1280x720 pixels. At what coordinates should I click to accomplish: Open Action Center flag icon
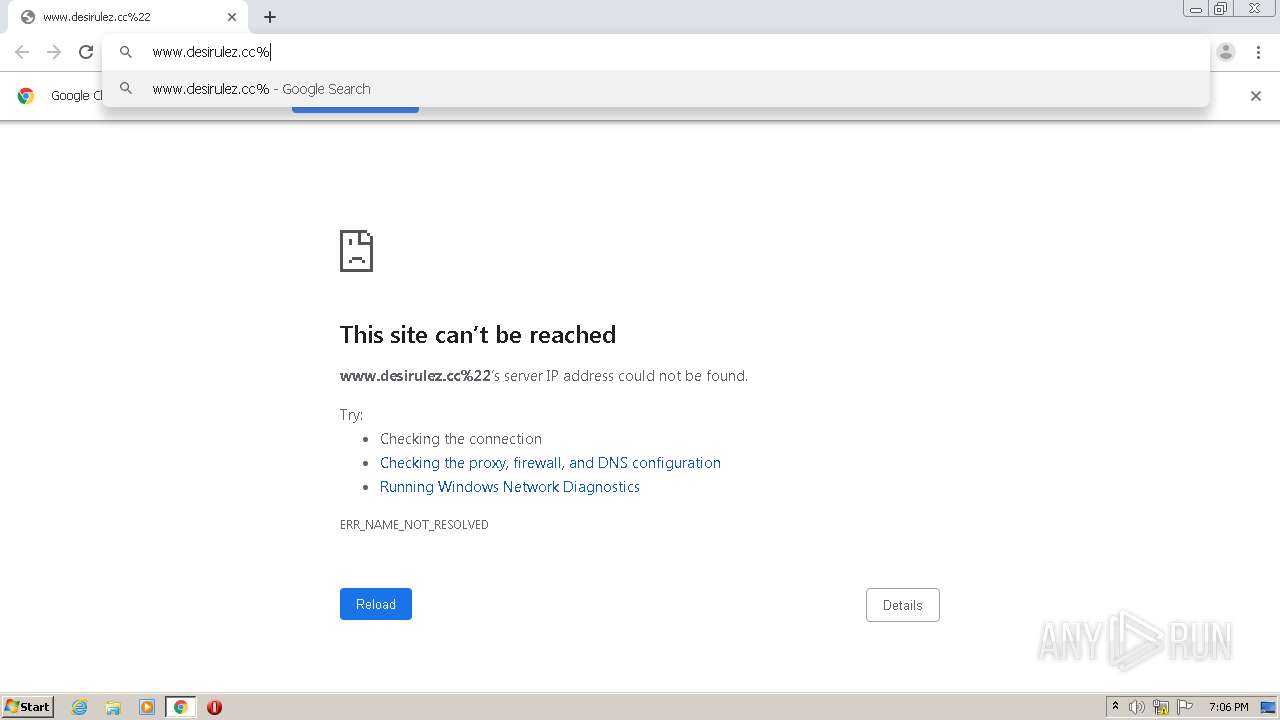(x=1185, y=707)
